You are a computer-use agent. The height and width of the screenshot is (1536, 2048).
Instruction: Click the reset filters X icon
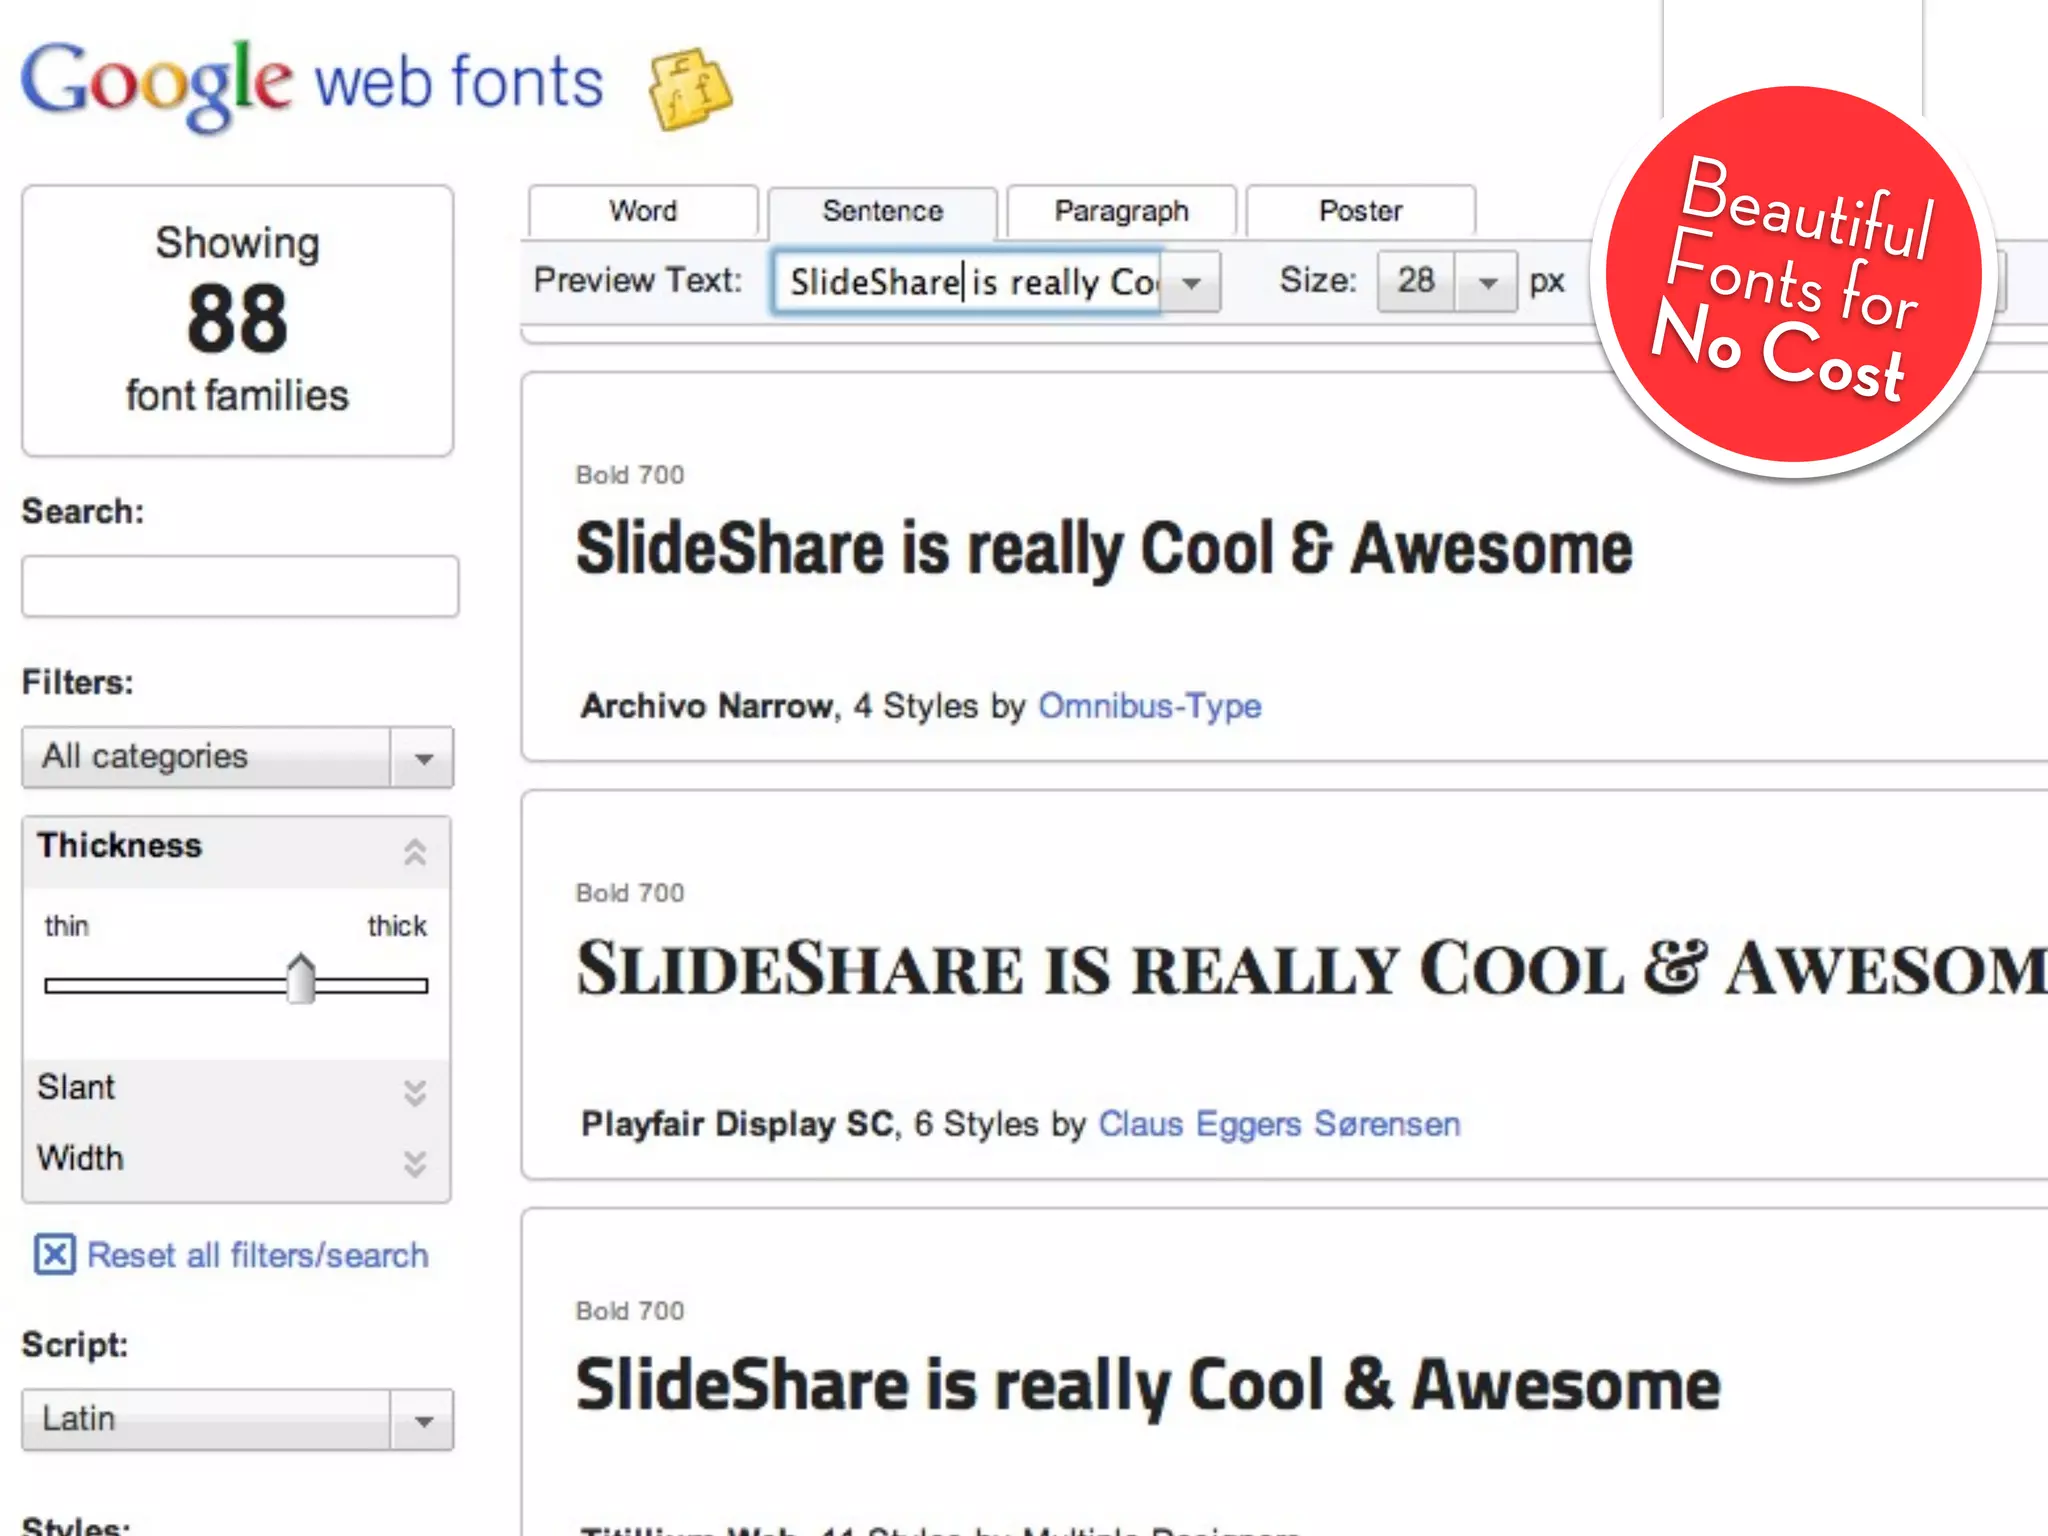[55, 1254]
